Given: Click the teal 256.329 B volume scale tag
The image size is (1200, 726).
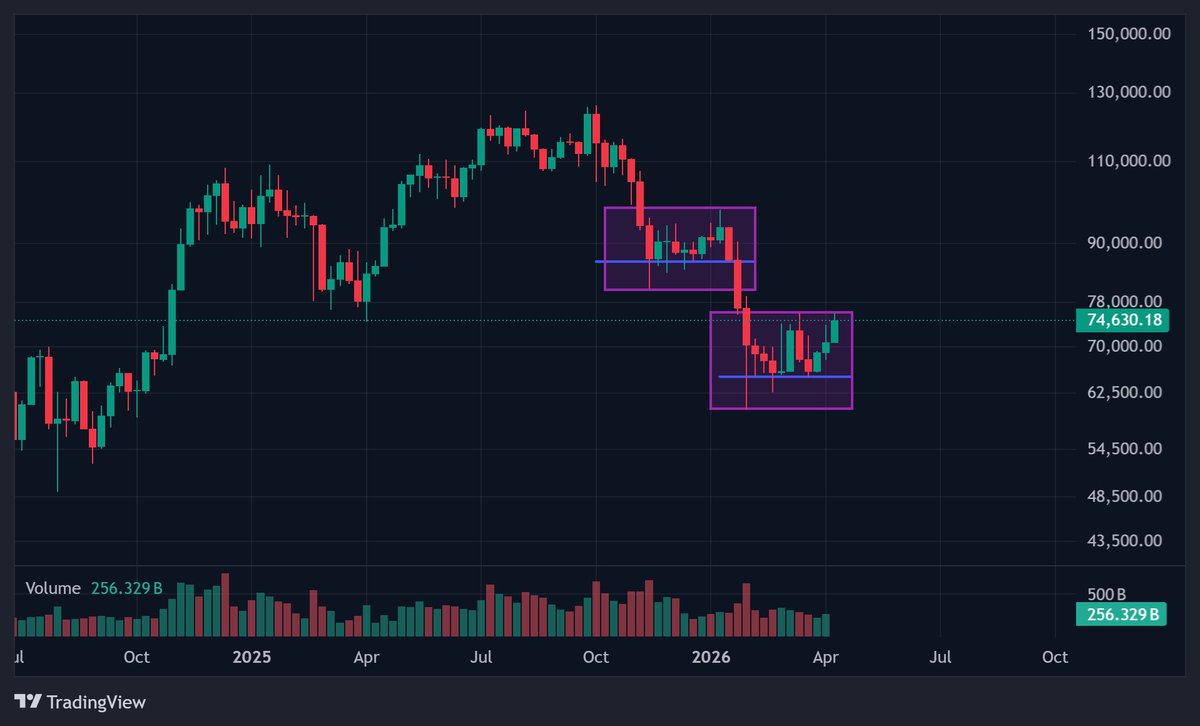Looking at the screenshot, I should (x=1119, y=614).
